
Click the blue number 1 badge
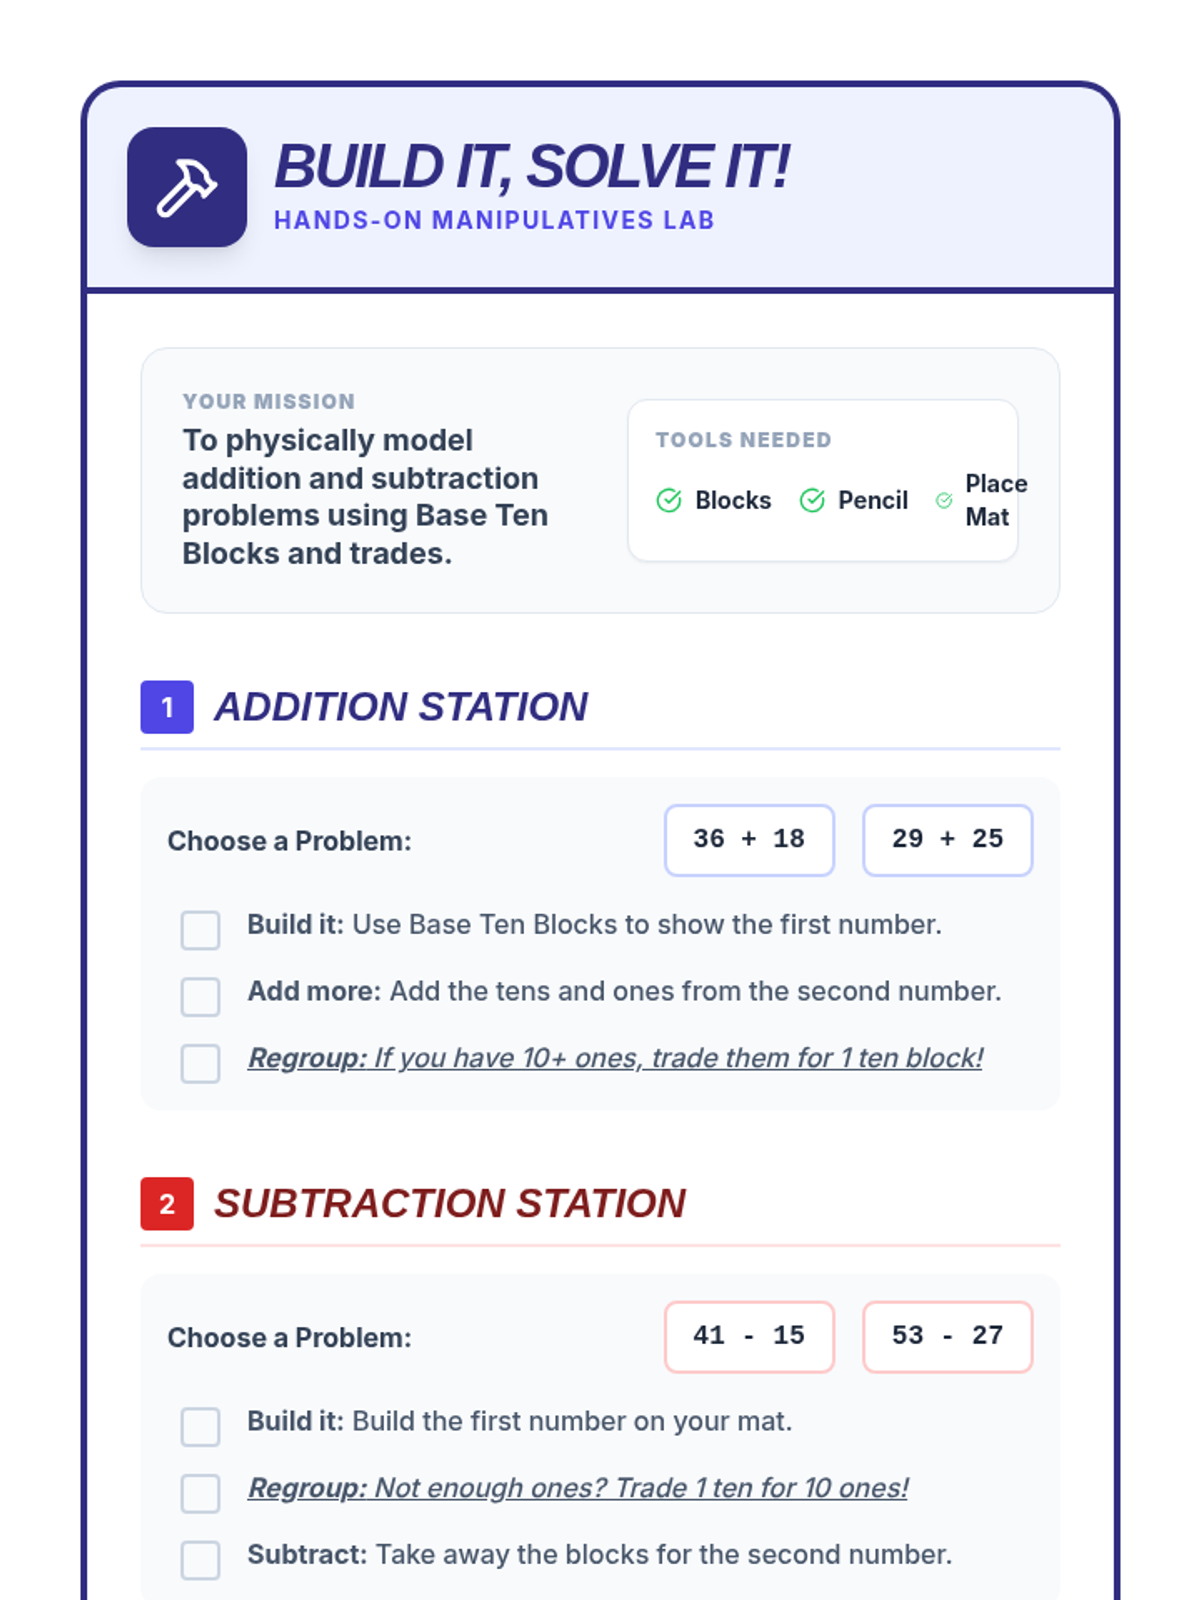(x=167, y=707)
